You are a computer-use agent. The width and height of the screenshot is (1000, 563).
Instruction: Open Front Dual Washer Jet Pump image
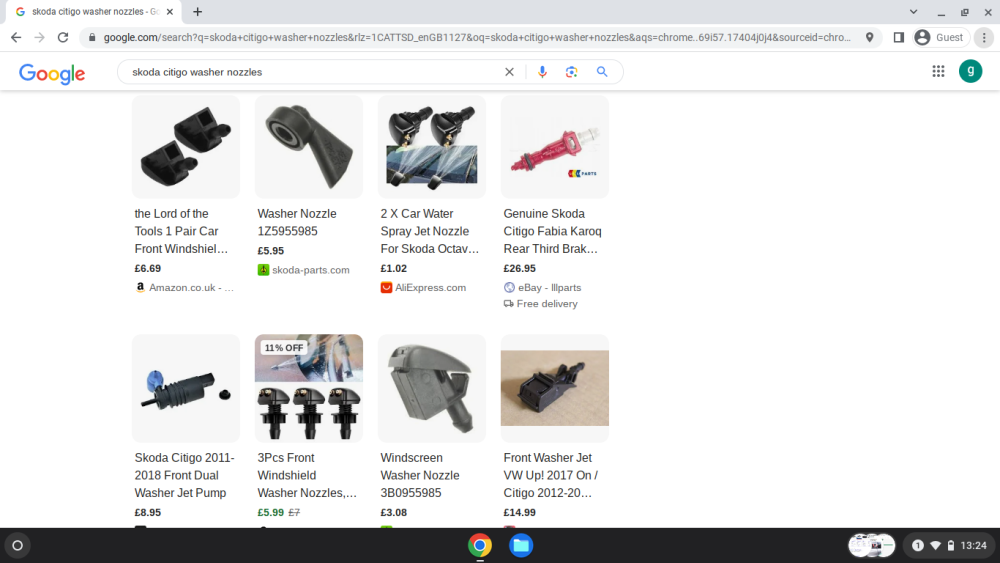point(186,388)
